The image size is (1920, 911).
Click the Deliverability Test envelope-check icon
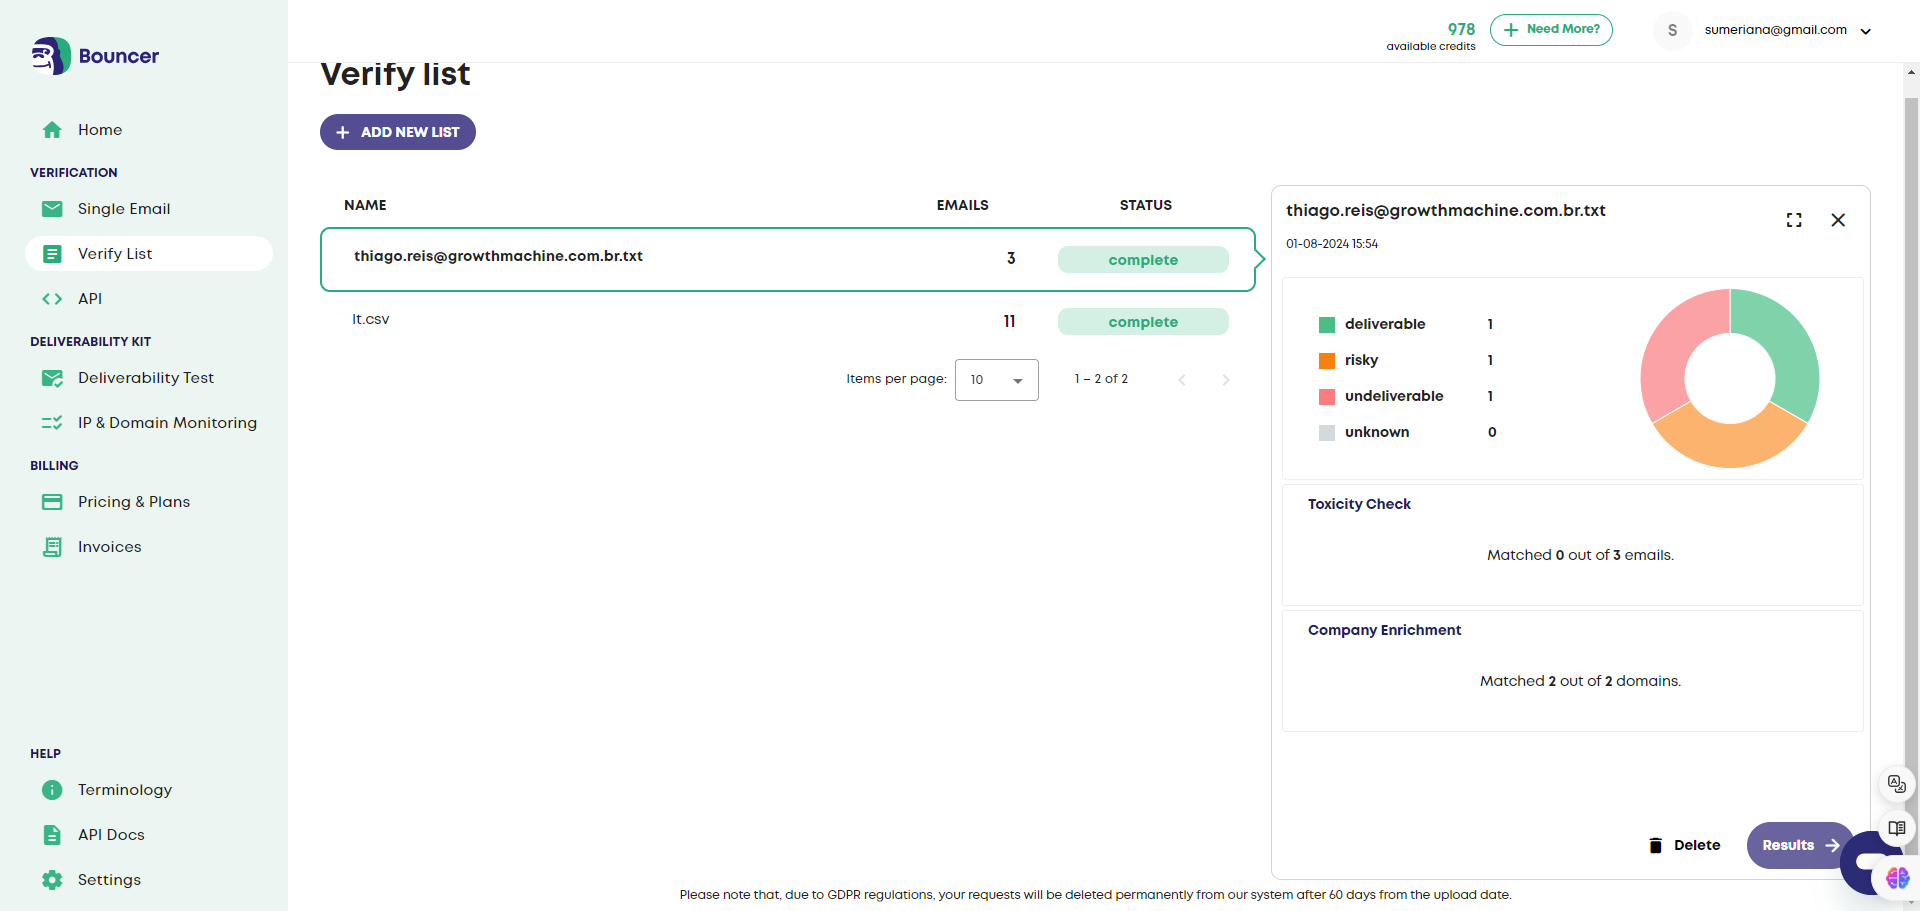click(52, 378)
